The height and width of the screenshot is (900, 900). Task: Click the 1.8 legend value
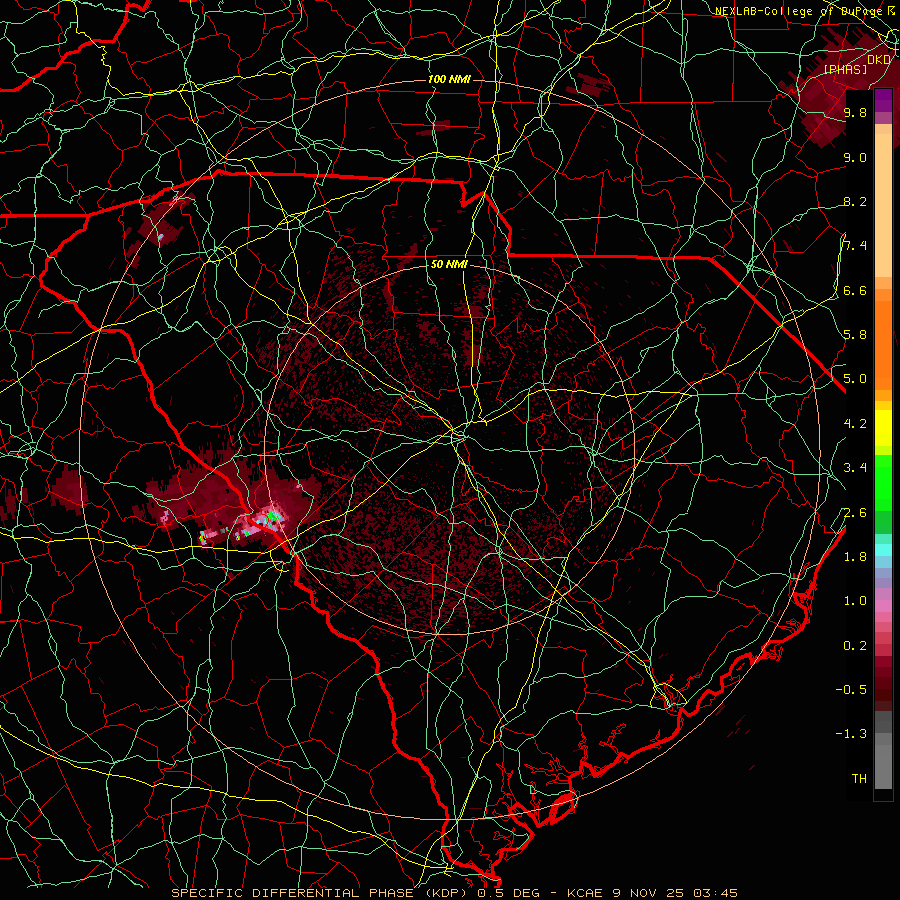(855, 557)
